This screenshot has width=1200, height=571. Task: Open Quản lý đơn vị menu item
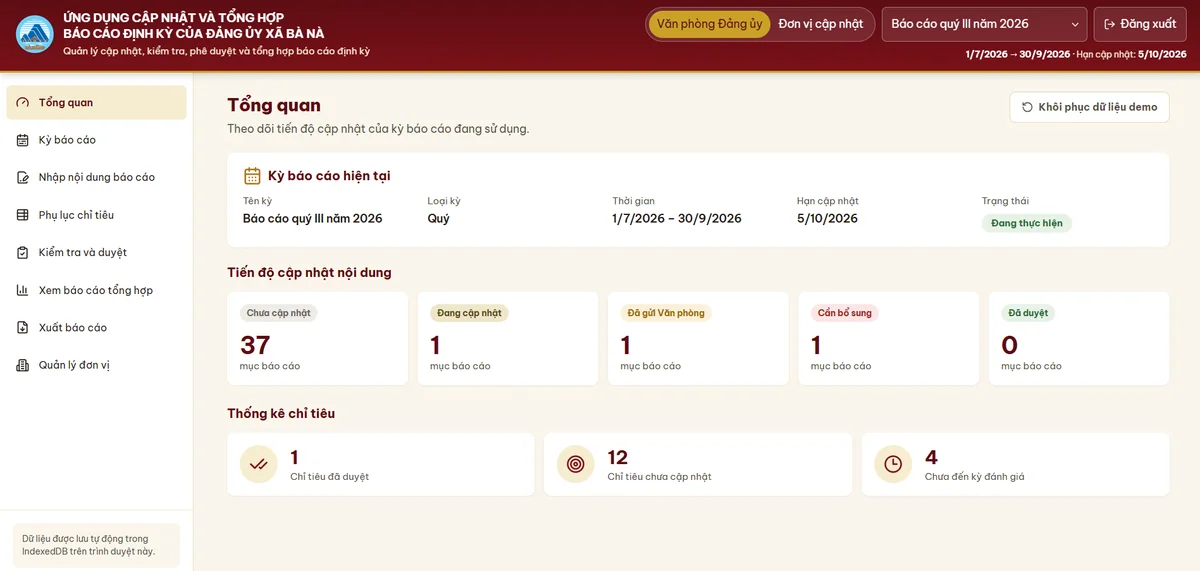pyautogui.click(x=96, y=365)
